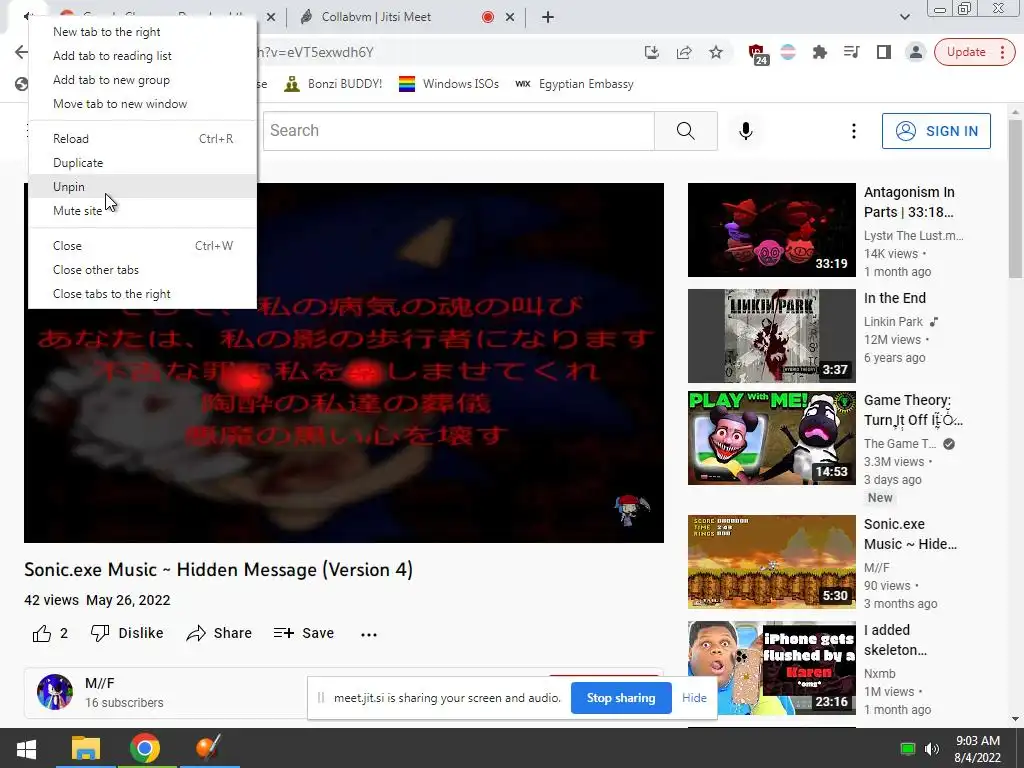The width and height of the screenshot is (1024, 768).
Task: Click the voice search microphone icon
Action: (x=745, y=131)
